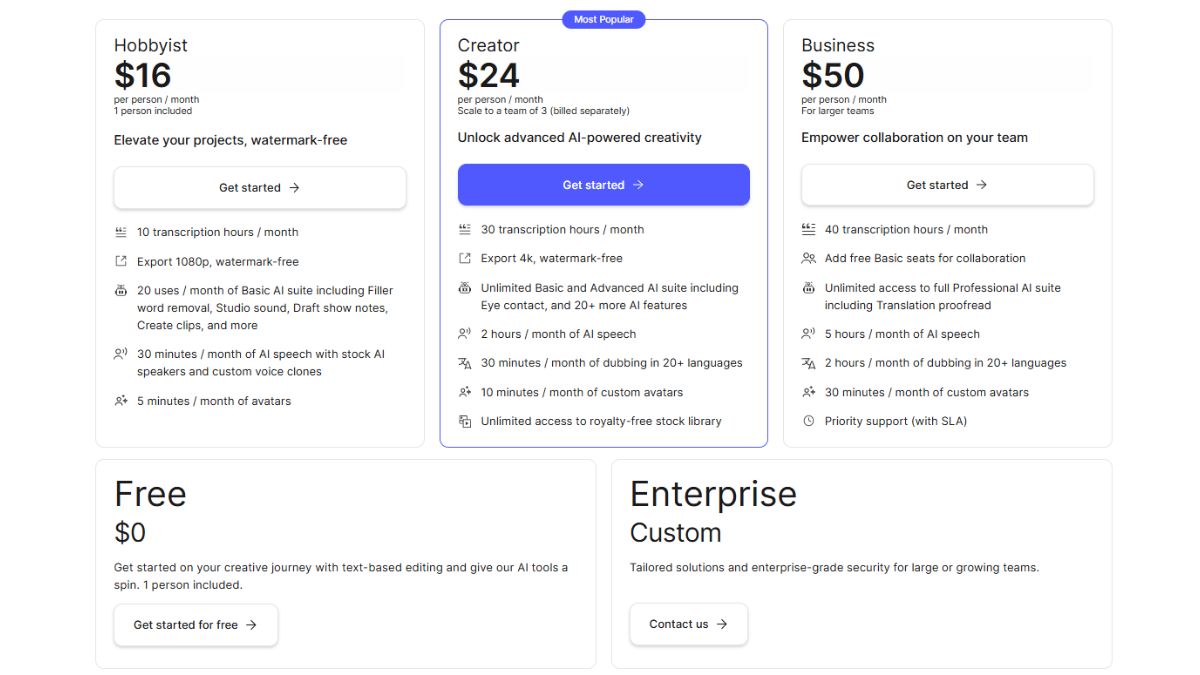Click clock icon beside Priority support
The height and width of the screenshot is (675, 1200).
(808, 421)
